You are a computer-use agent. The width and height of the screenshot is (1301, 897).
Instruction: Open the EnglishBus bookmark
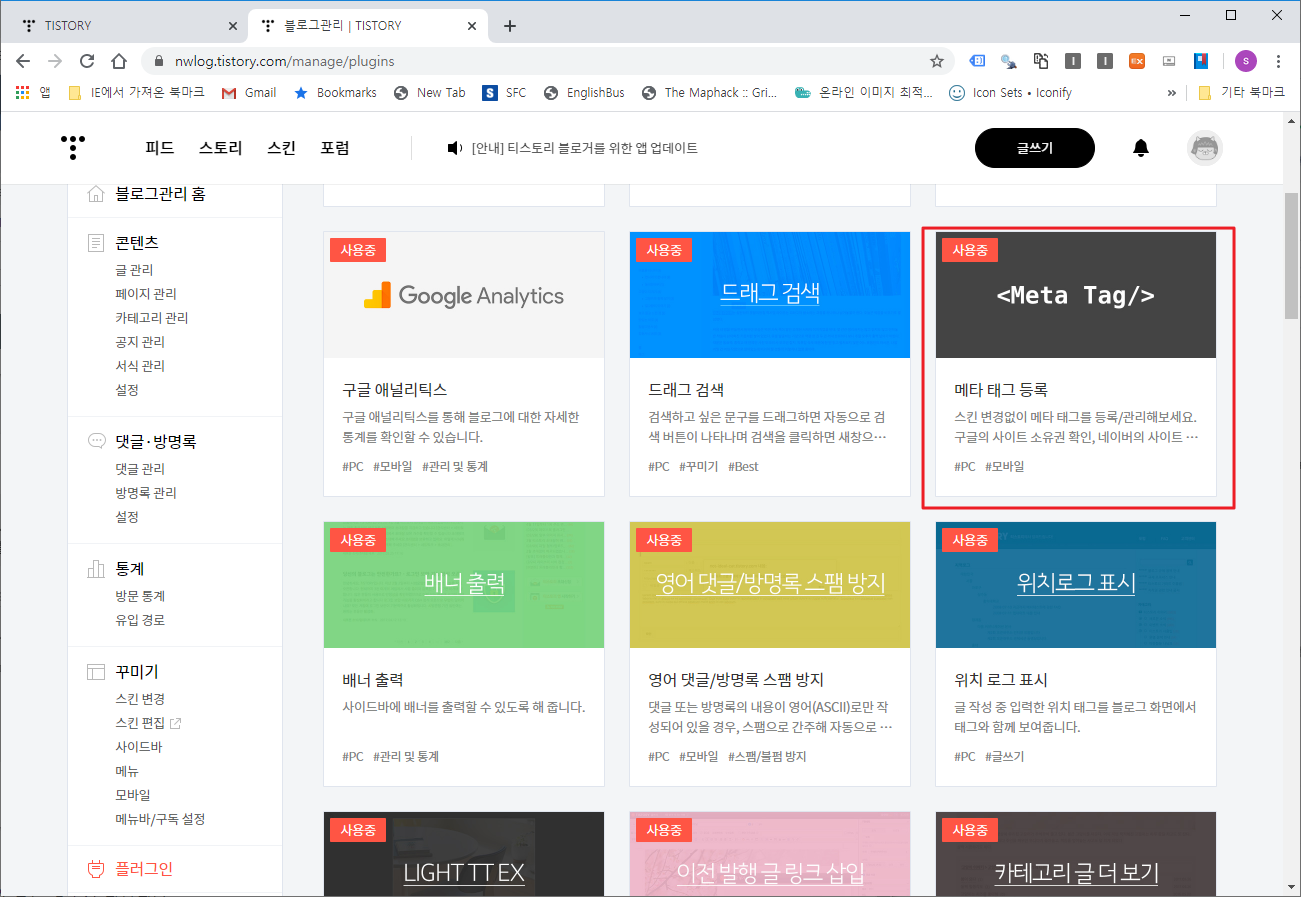[584, 92]
